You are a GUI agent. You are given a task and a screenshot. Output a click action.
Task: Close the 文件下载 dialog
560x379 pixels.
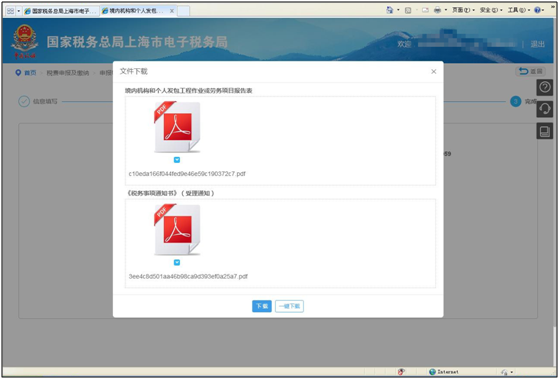pyautogui.click(x=434, y=71)
